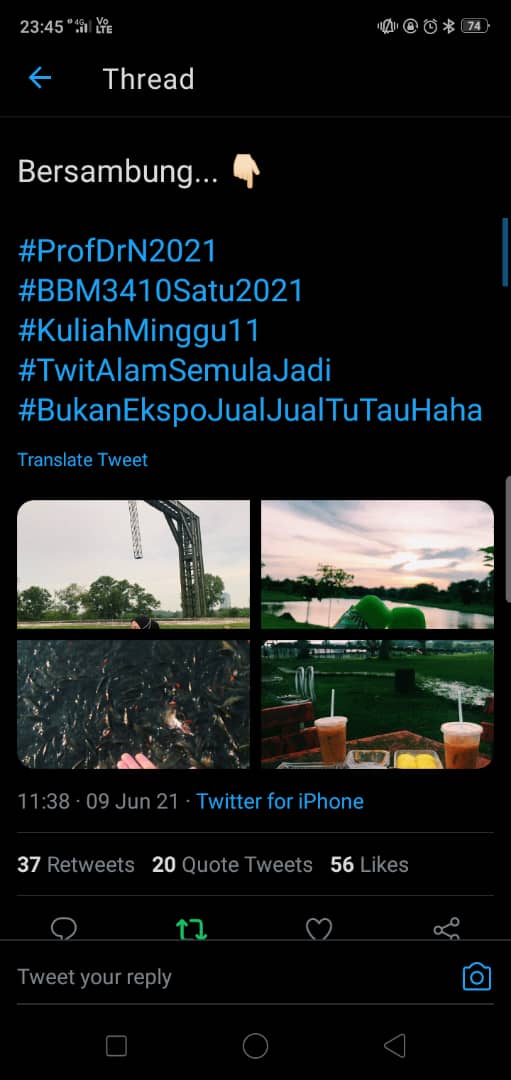511x1080 pixels.
Task: Toggle the green retweet icon
Action: [191, 929]
